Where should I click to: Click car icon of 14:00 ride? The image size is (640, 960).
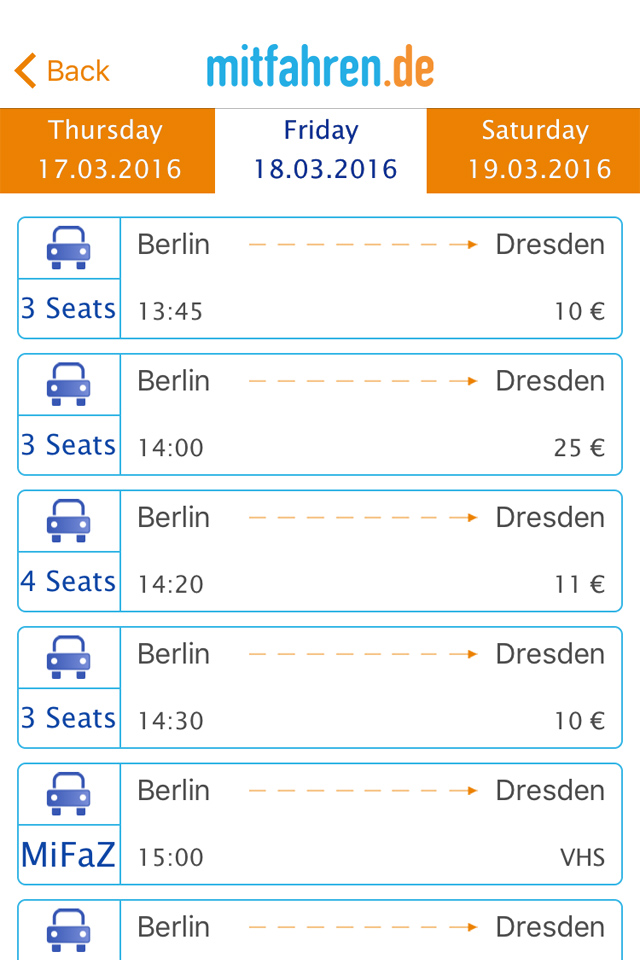[x=69, y=384]
